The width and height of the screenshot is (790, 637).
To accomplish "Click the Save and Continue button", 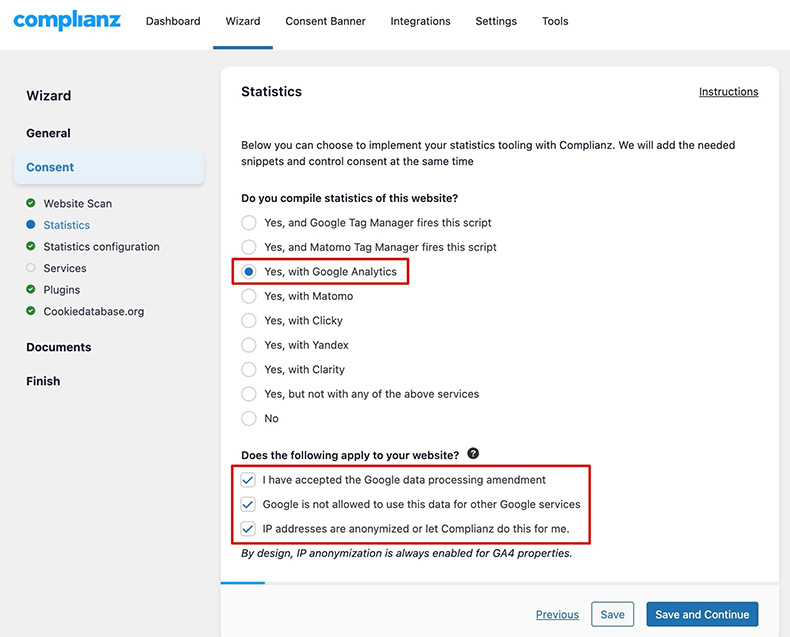I will coord(702,614).
